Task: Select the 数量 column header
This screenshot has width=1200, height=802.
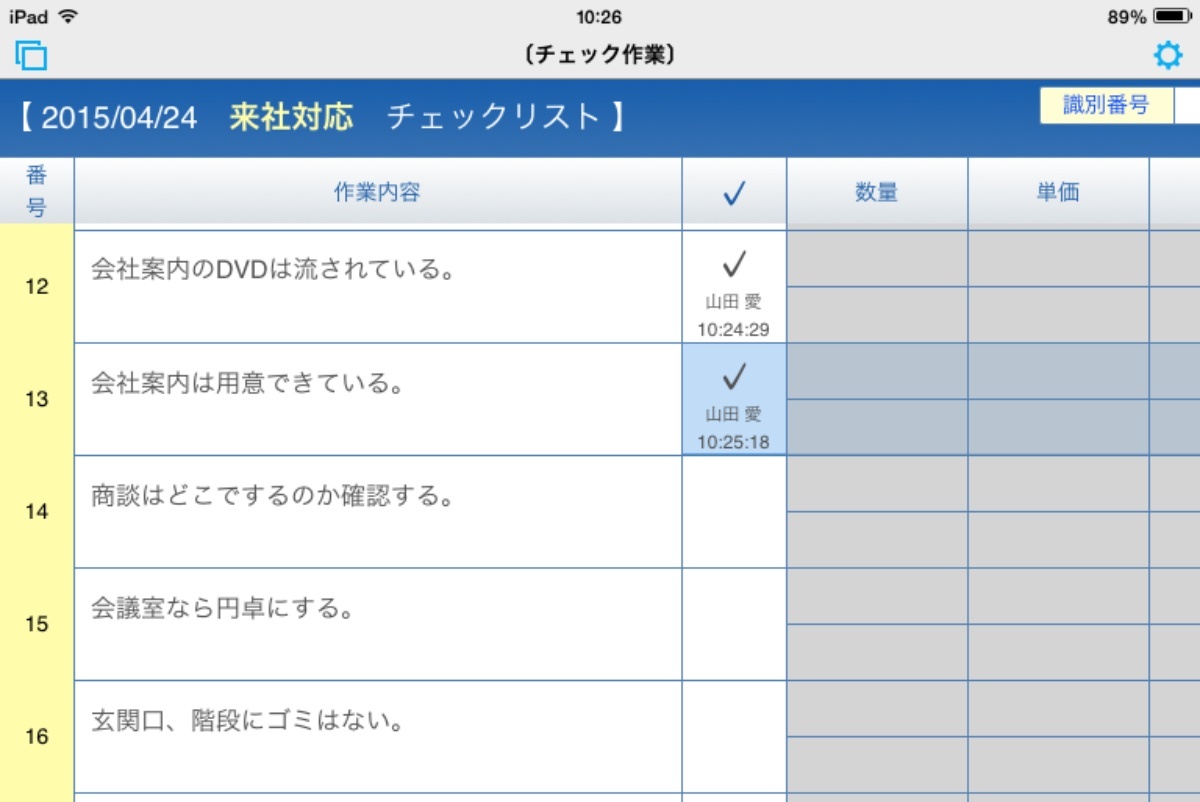Action: pyautogui.click(x=877, y=194)
